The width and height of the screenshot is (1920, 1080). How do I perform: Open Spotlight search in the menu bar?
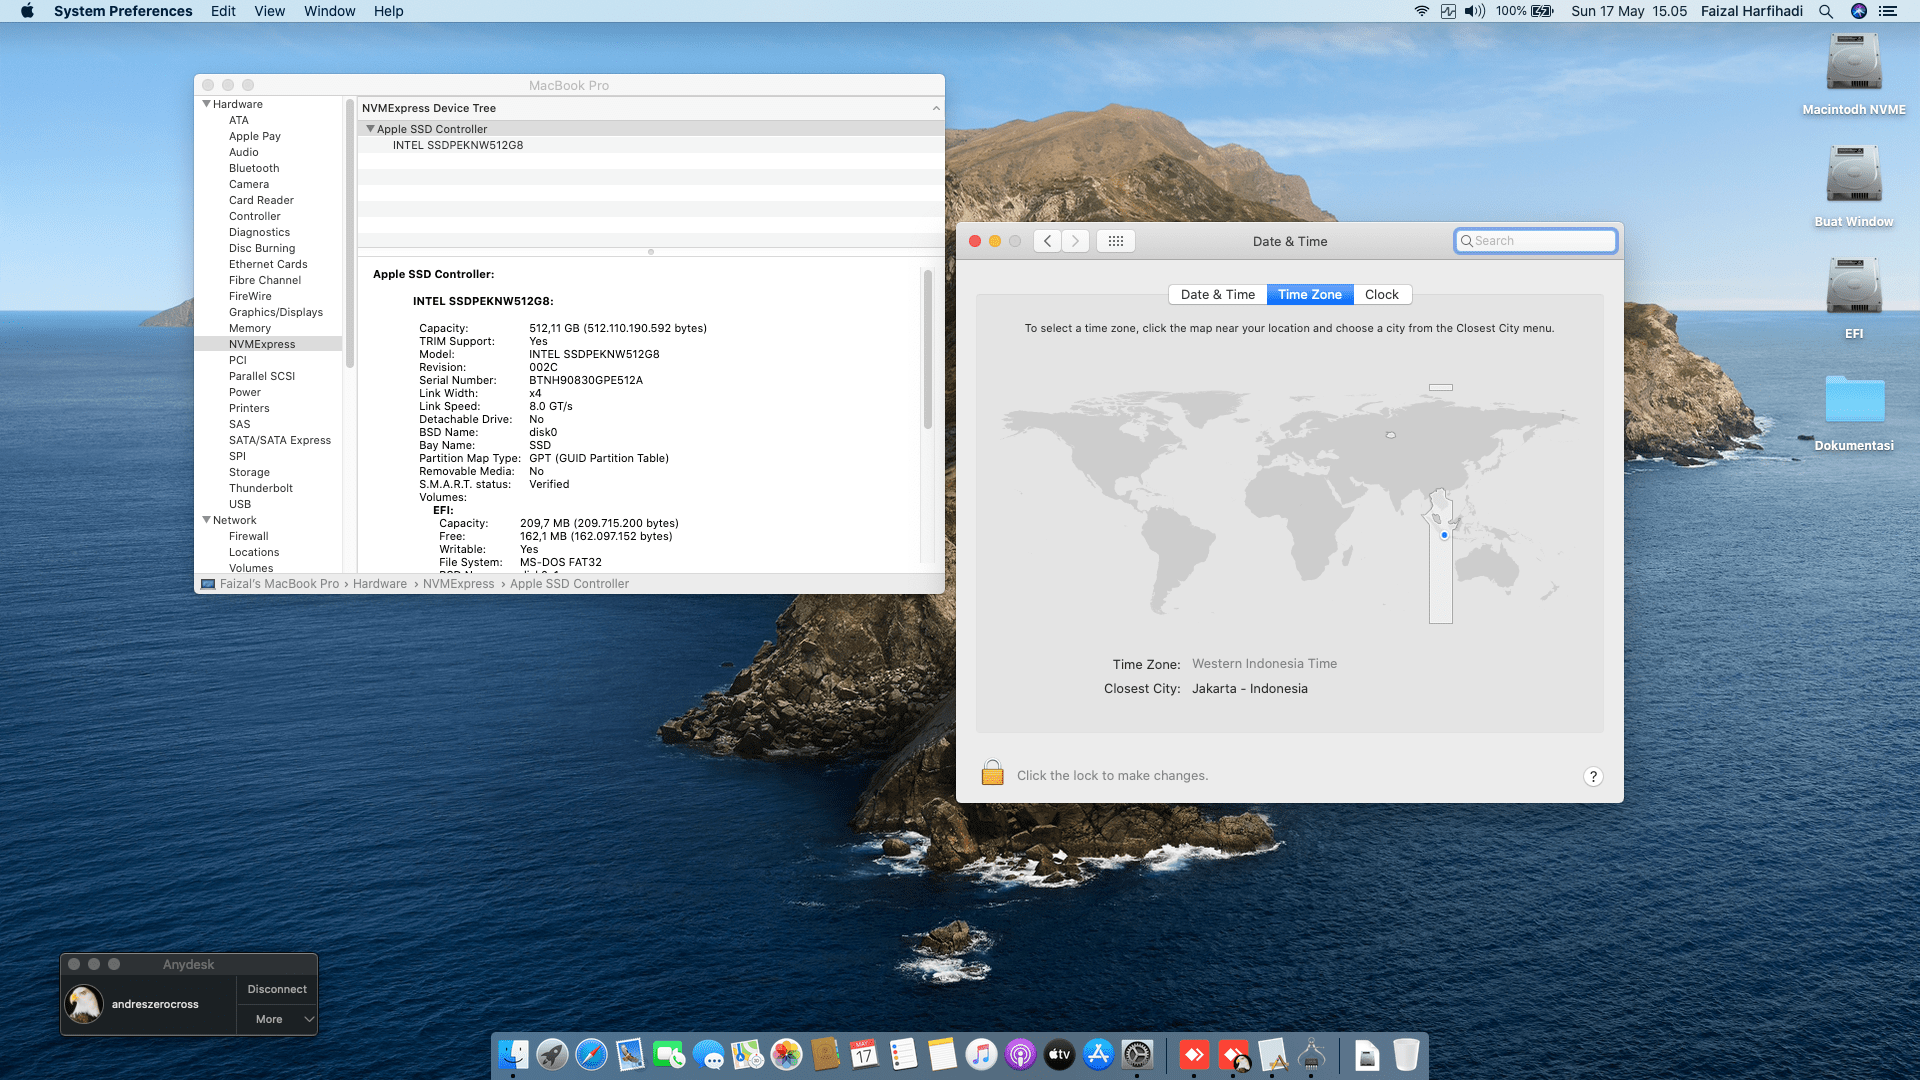click(1826, 11)
